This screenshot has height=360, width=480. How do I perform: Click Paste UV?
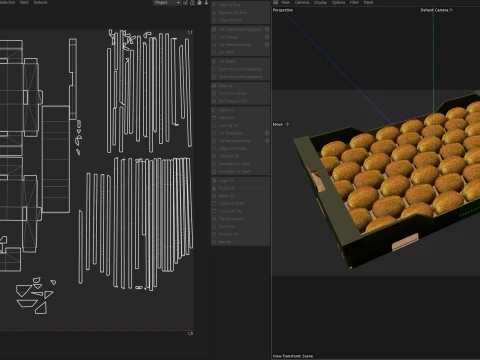click(240, 188)
